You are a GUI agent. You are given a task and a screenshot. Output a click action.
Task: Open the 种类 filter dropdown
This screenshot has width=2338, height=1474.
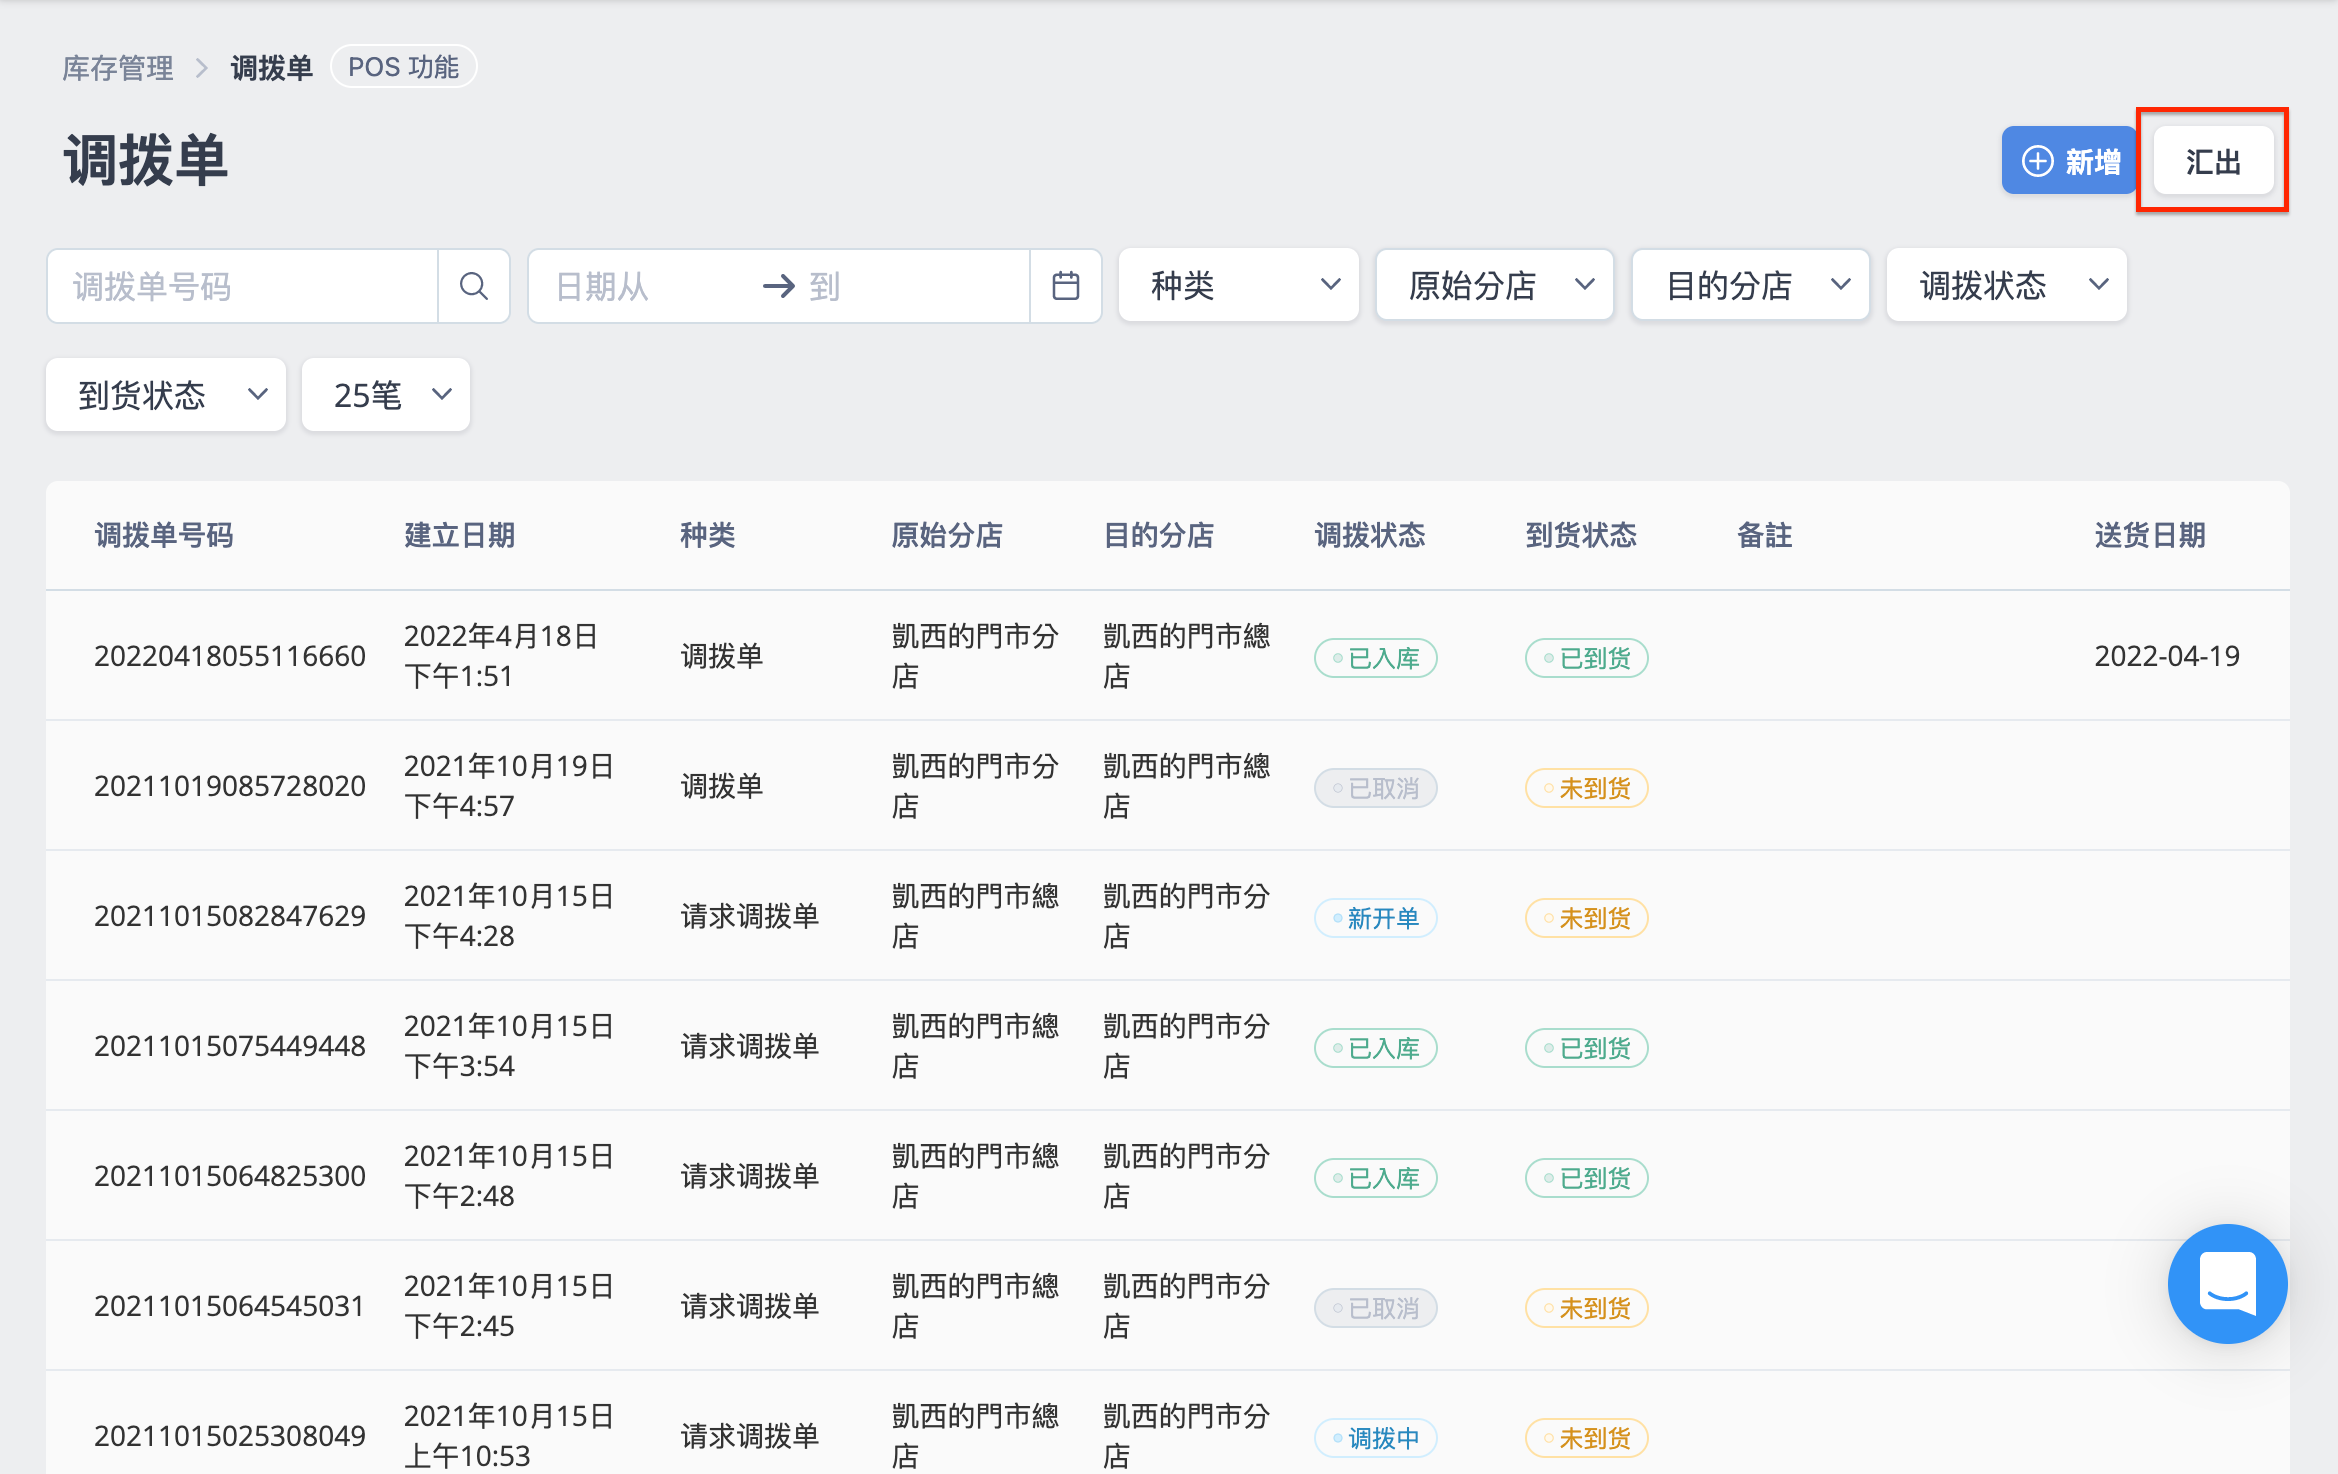point(1239,286)
